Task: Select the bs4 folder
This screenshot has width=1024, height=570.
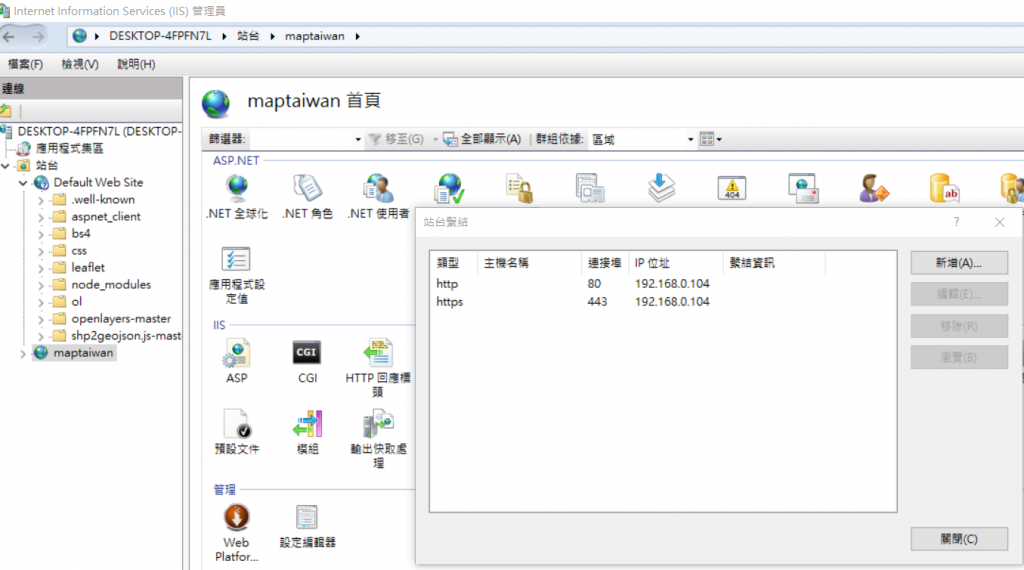Action: coord(80,234)
